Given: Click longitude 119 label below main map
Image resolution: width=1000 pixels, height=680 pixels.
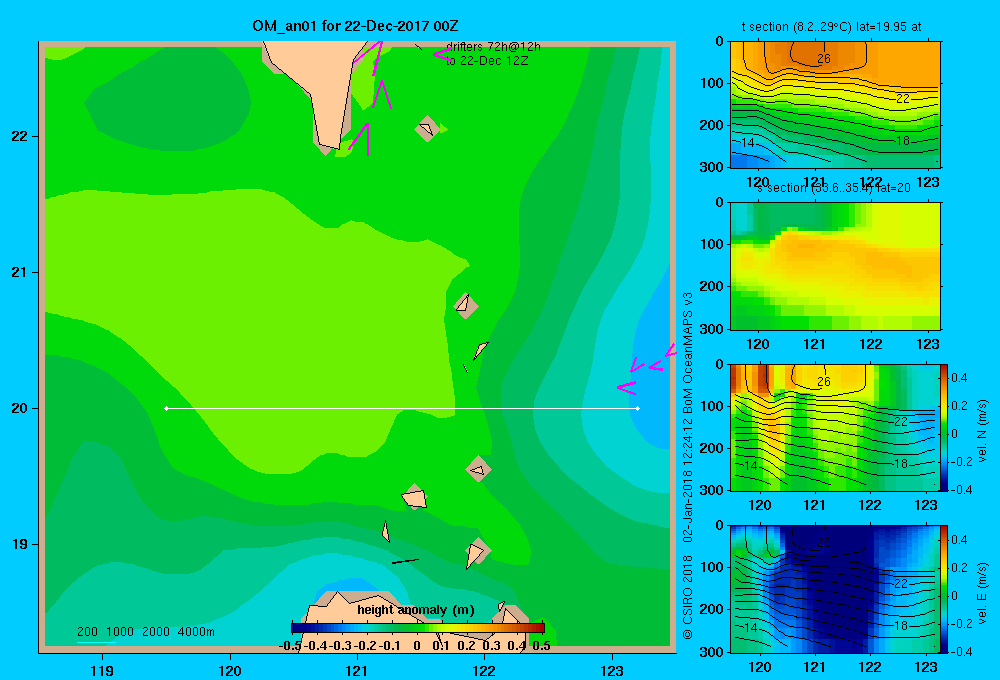Looking at the screenshot, I should (x=102, y=670).
